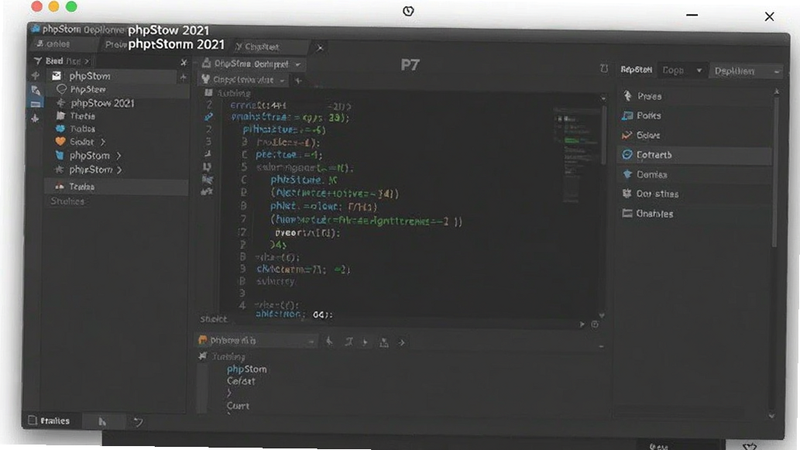The width and height of the screenshot is (800, 450).
Task: Click the icon left of the right panel header
Action: coord(604,69)
